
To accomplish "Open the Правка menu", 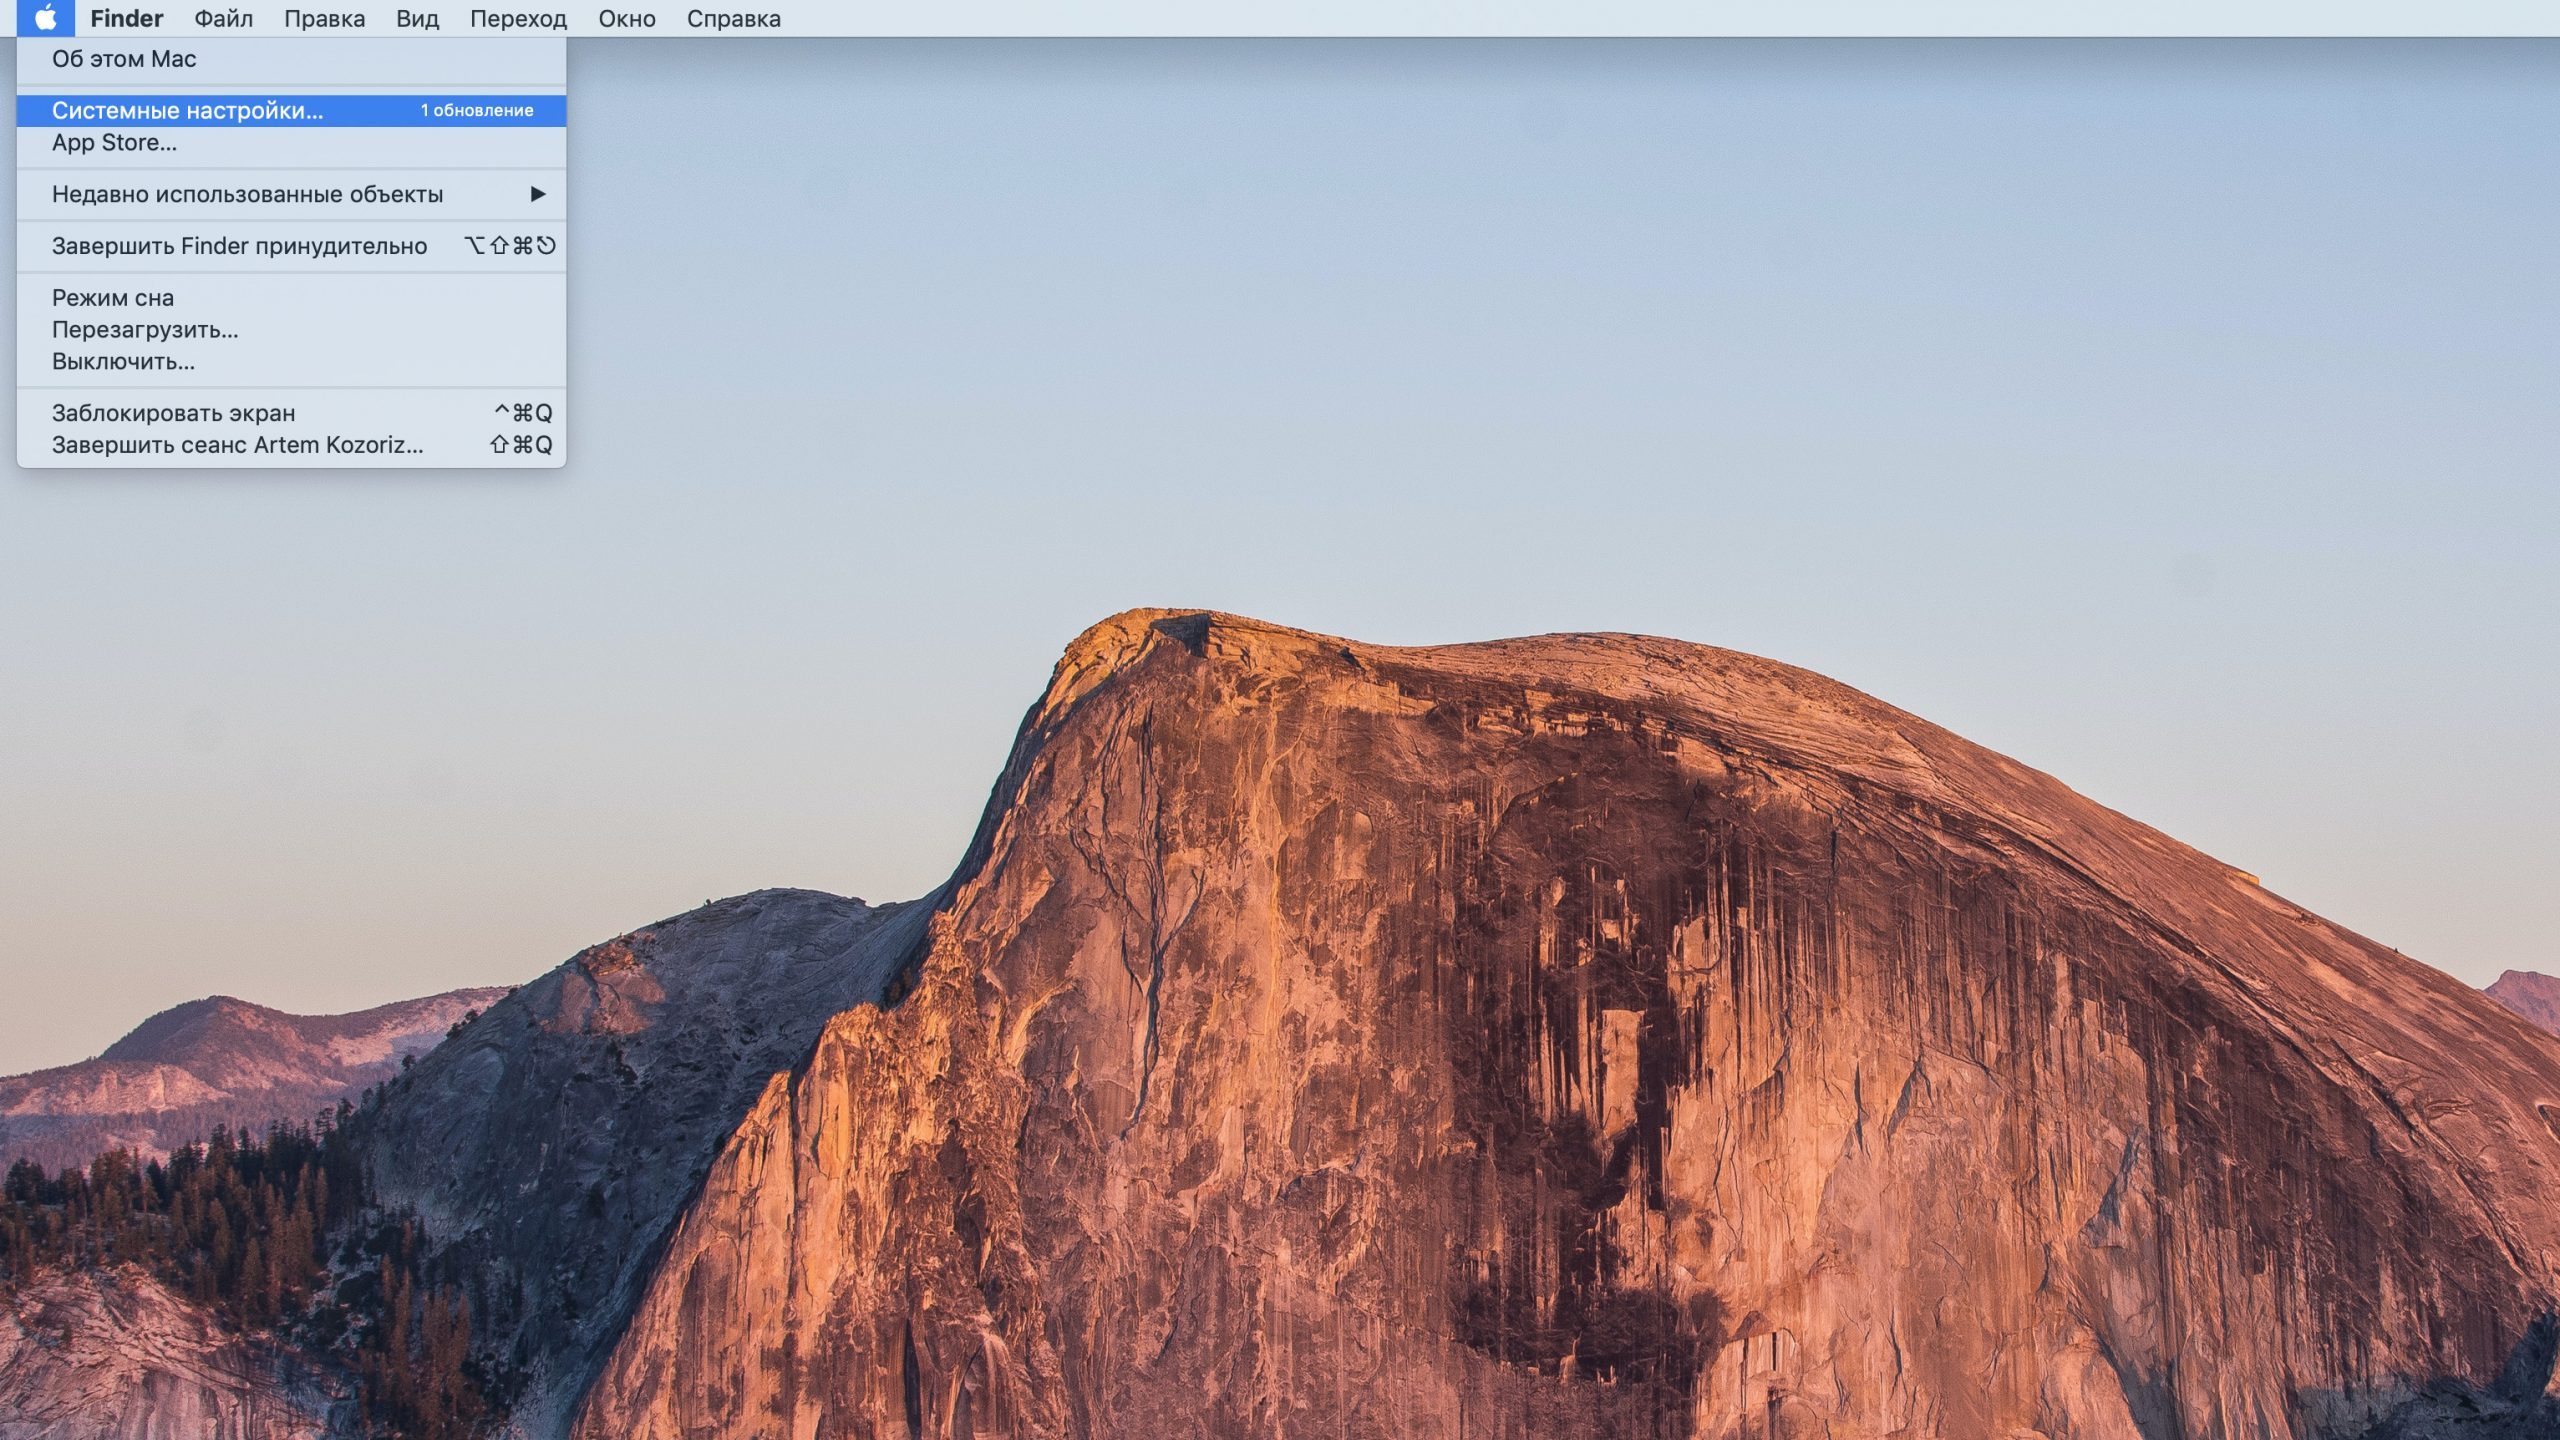I will pos(324,18).
